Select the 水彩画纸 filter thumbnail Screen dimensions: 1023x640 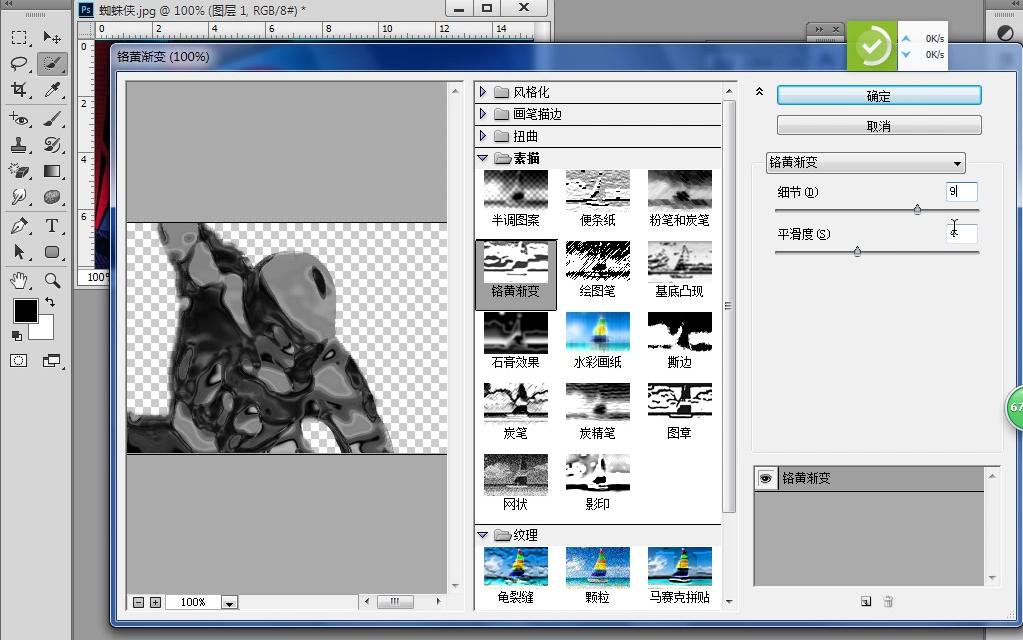(597, 334)
